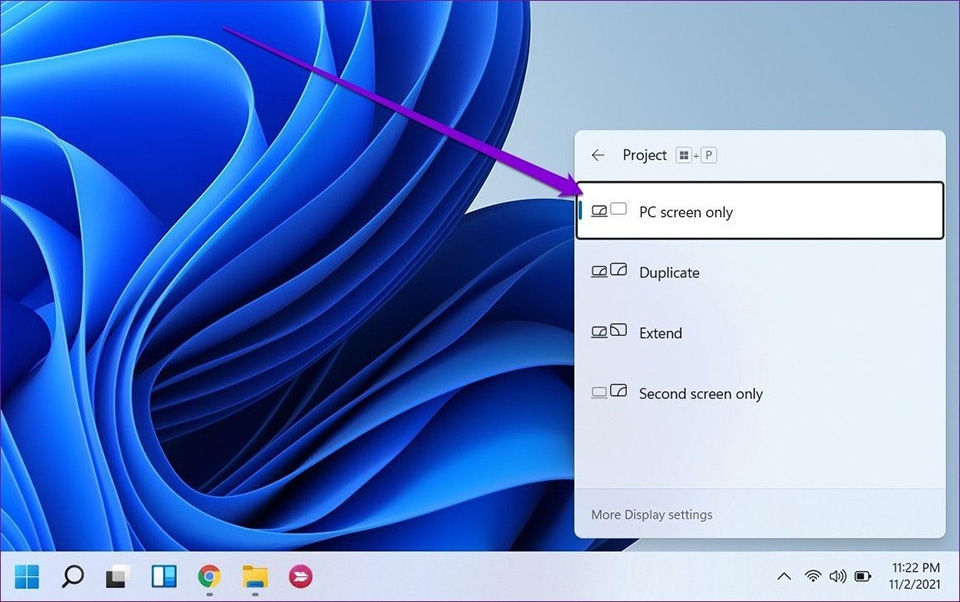Show hidden system tray icons
The width and height of the screenshot is (960, 602).
[784, 576]
